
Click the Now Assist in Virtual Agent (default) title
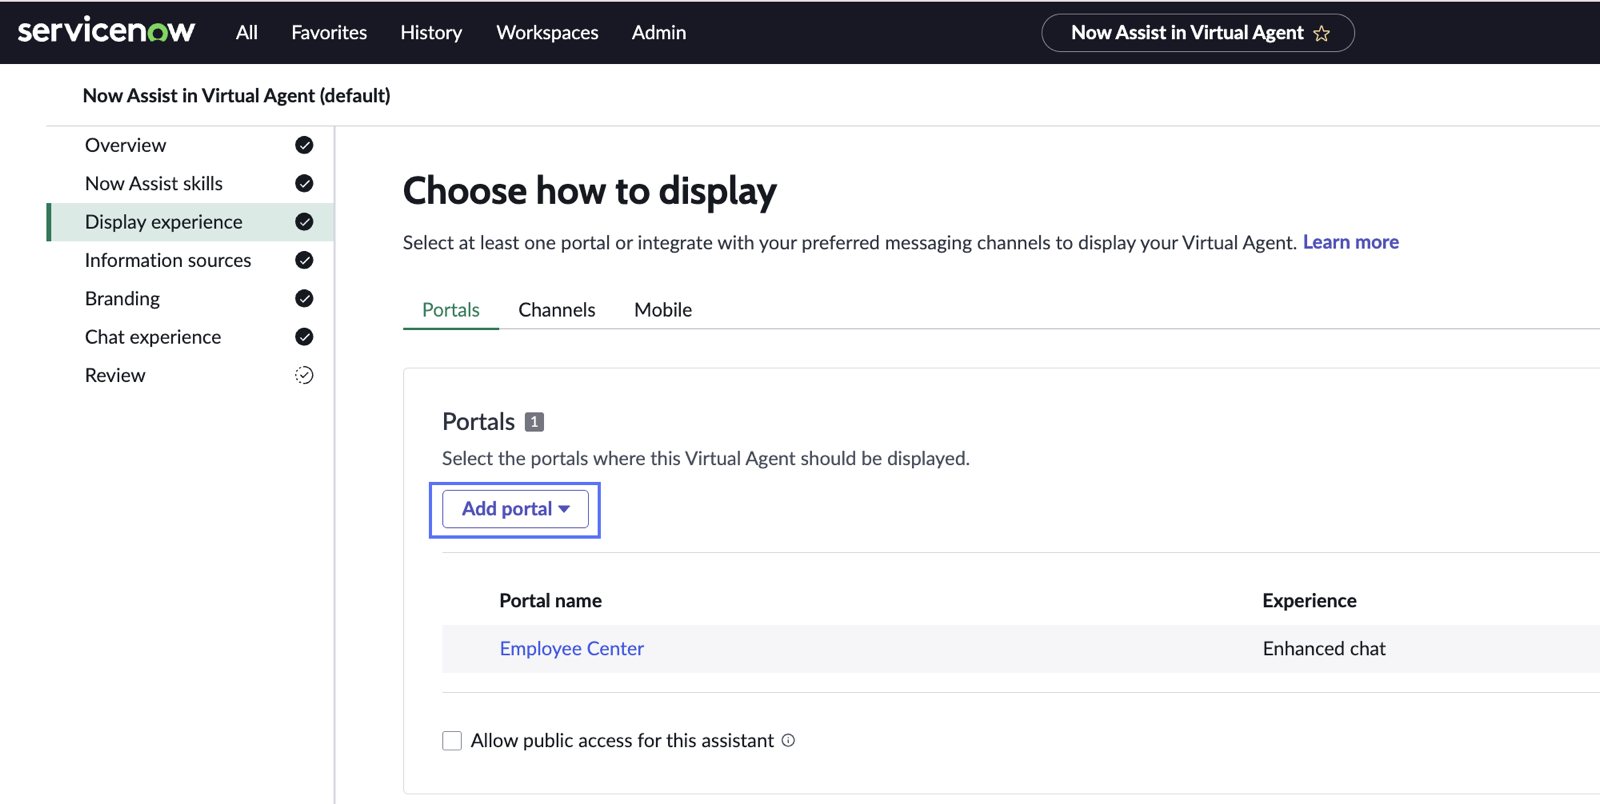(237, 95)
